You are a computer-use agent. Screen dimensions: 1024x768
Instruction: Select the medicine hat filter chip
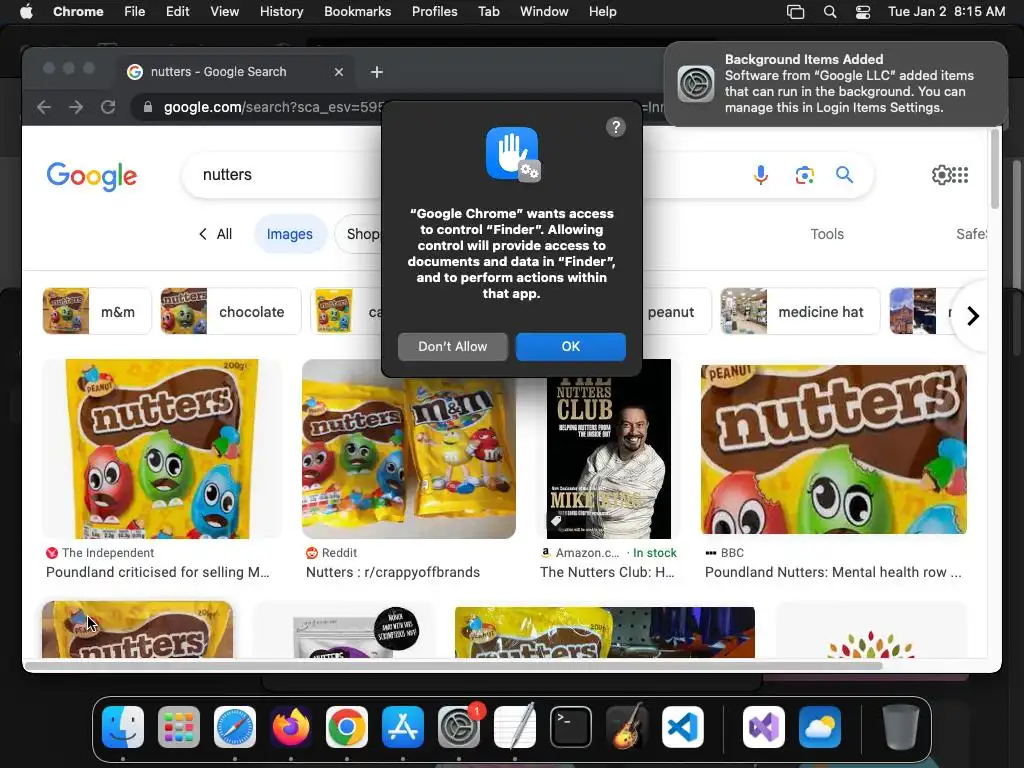800,312
